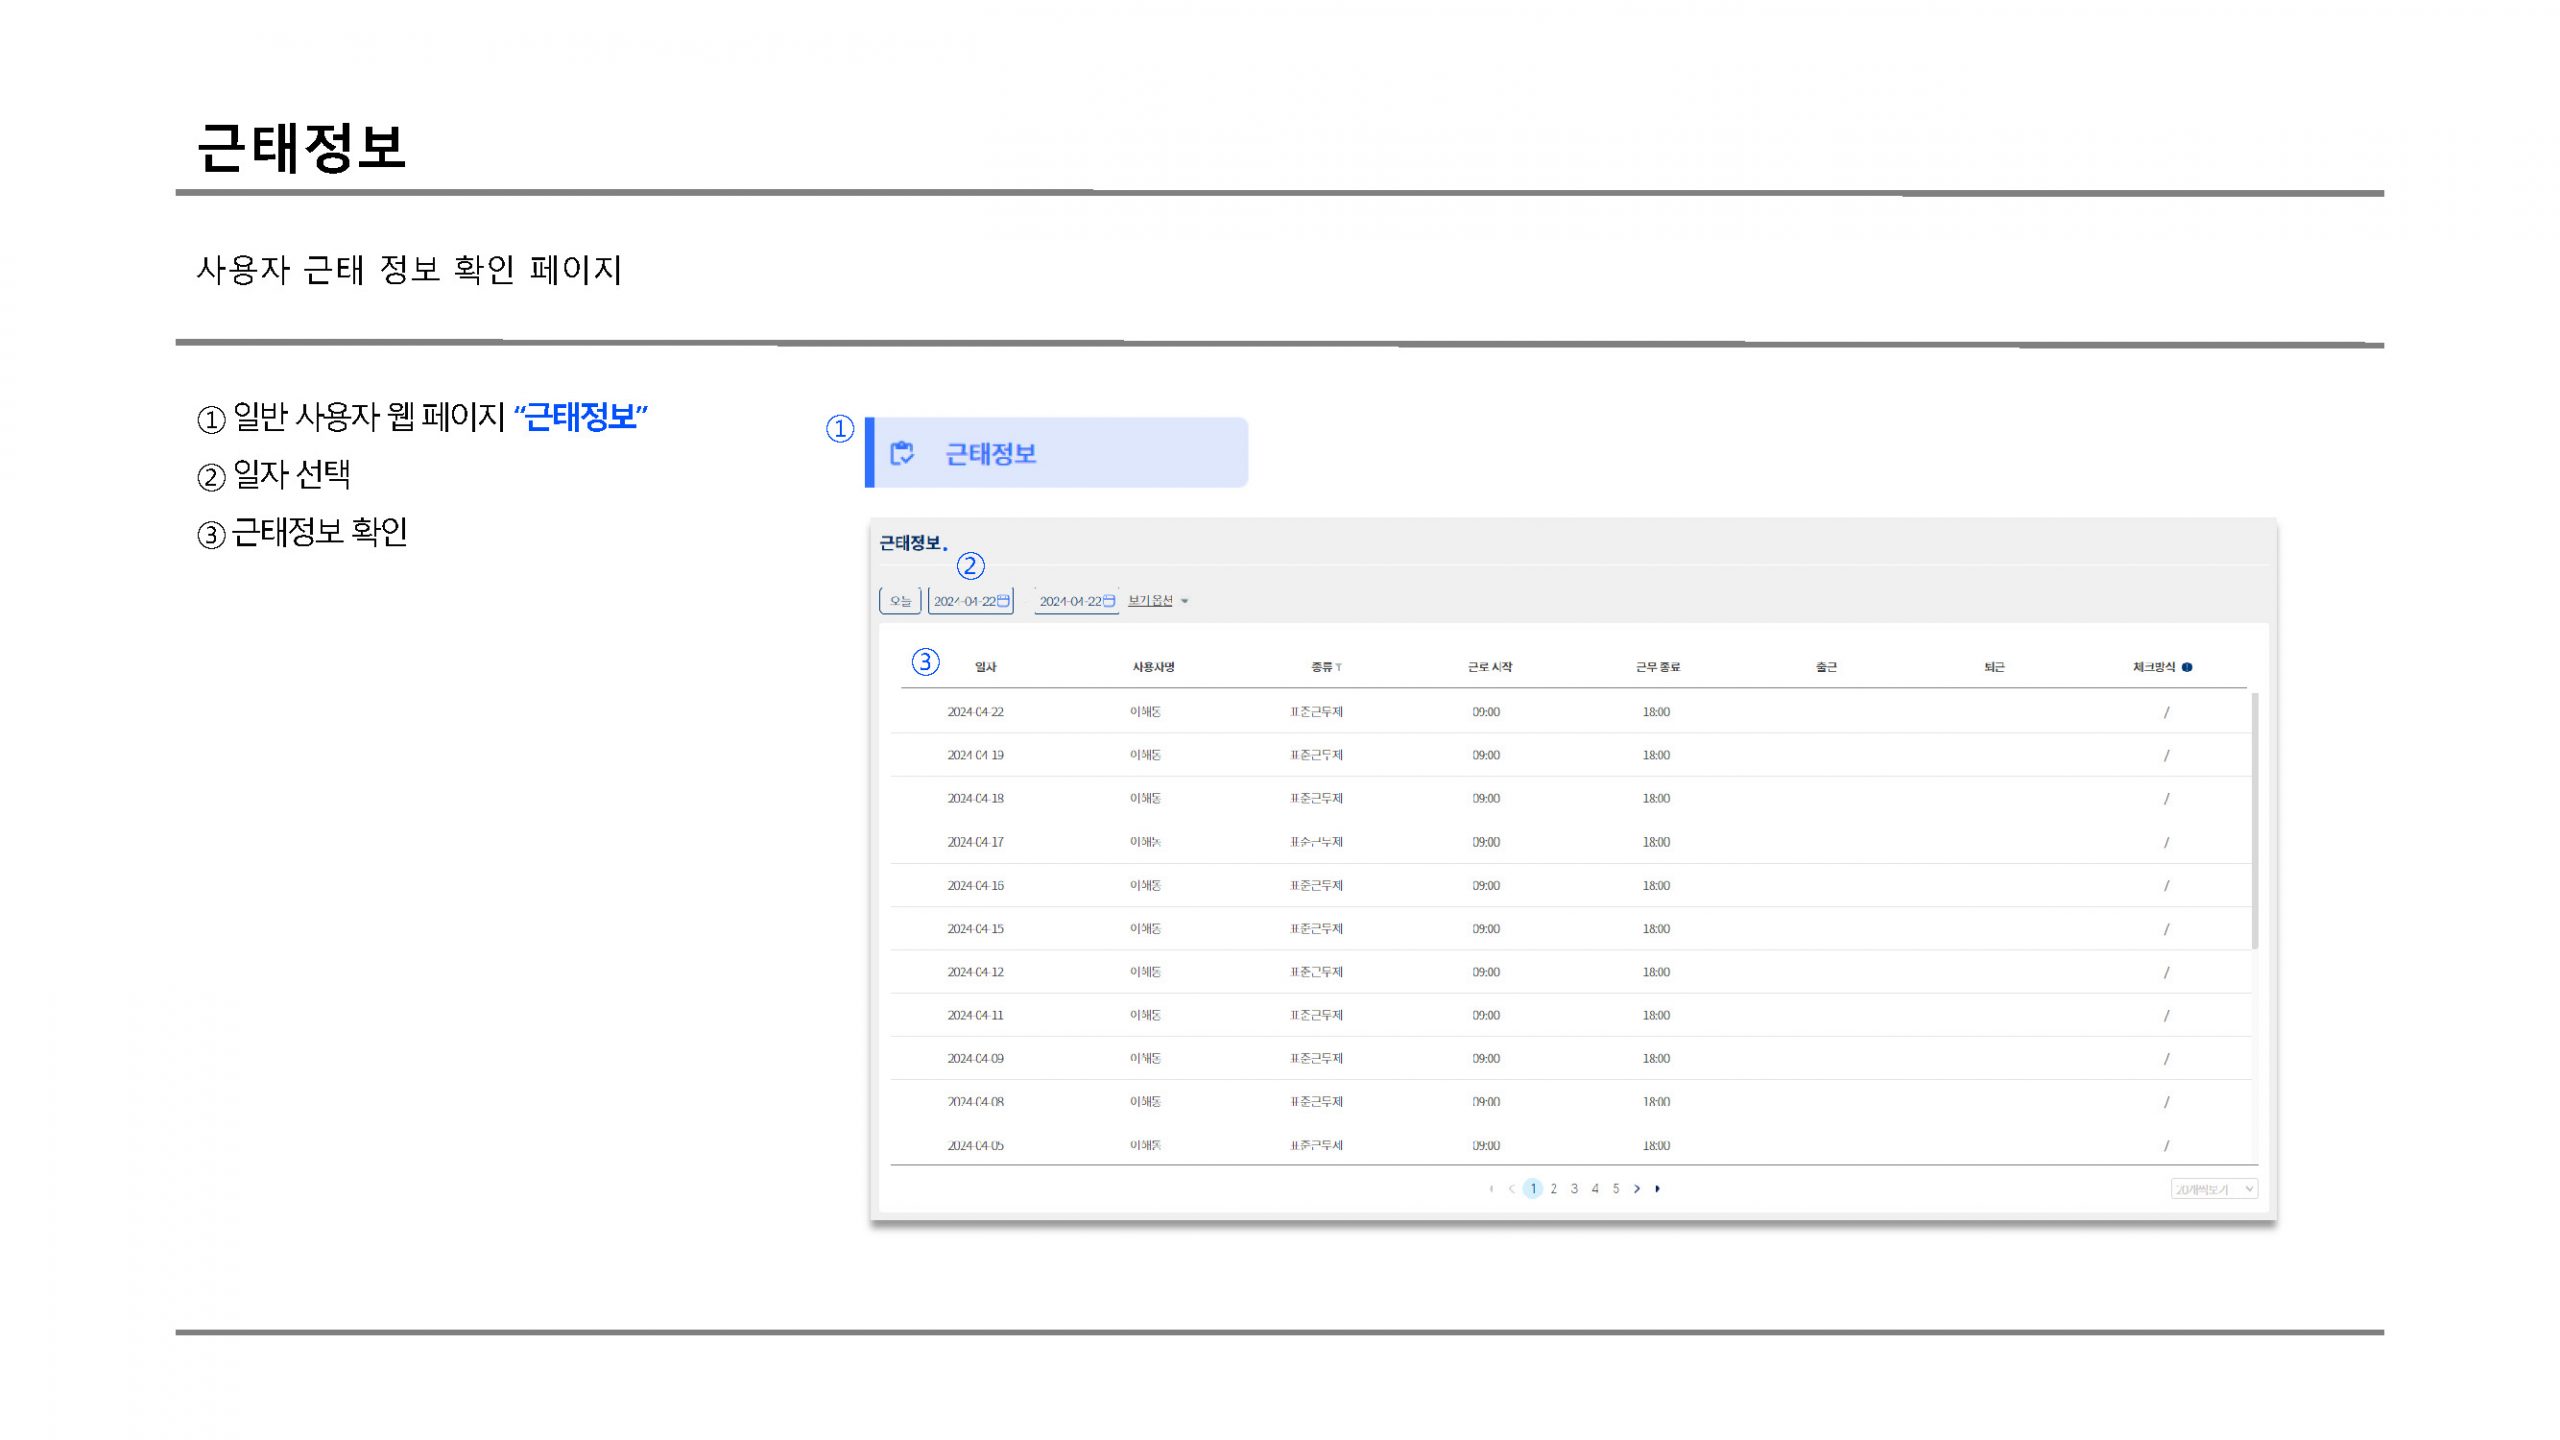This screenshot has height=1440, width=2560.
Task: Click the previous page arrow
Action: point(1511,1189)
